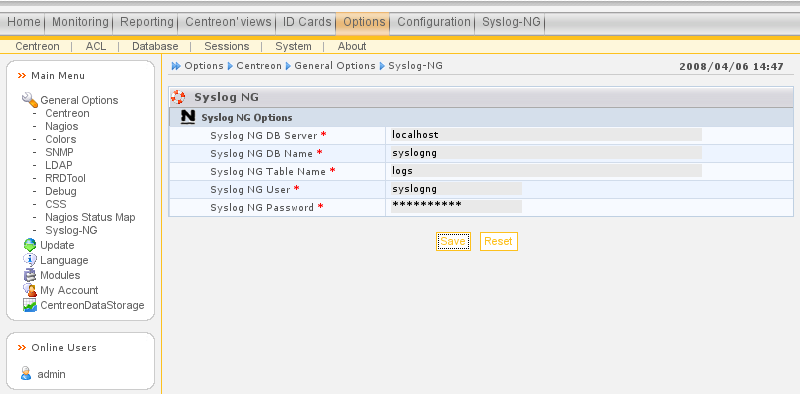The width and height of the screenshot is (800, 394).
Task: Open the Nagios general options
Action: 62,126
